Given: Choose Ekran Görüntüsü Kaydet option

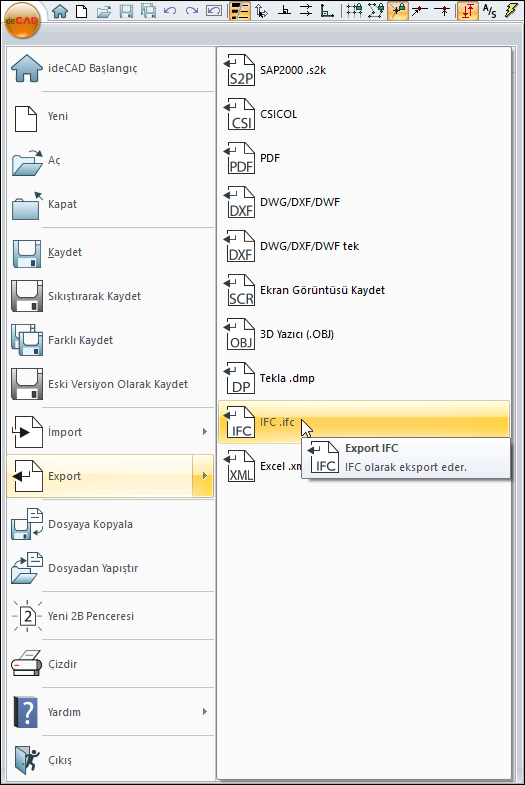Looking at the screenshot, I should pos(364,291).
